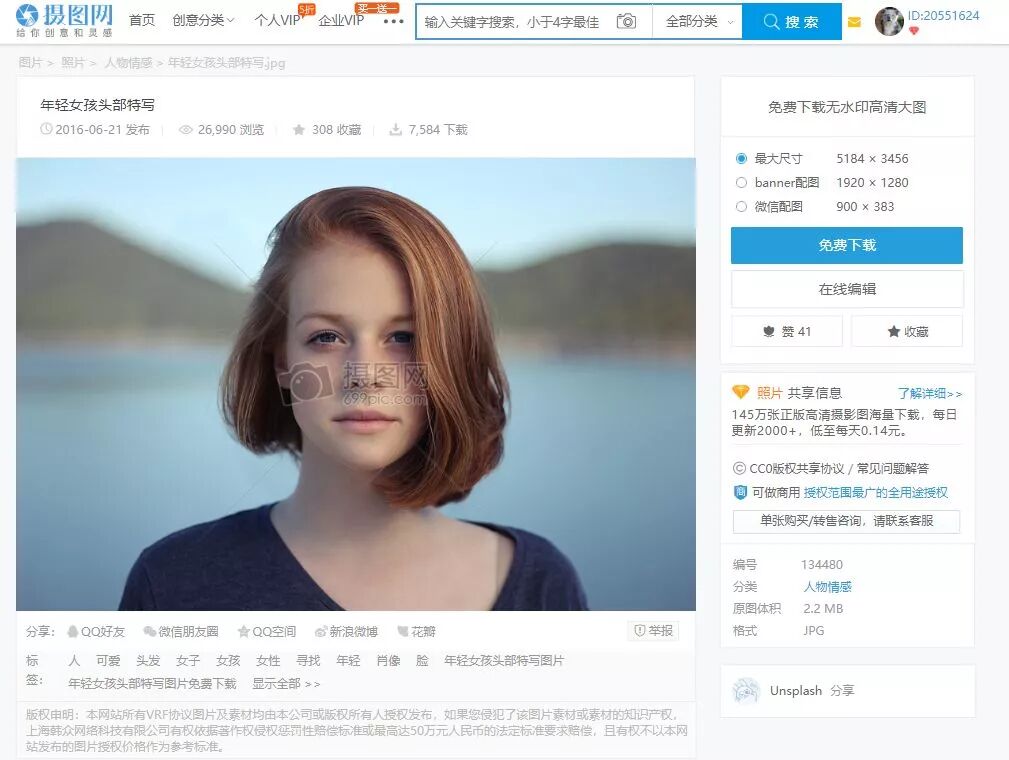1009x760 pixels.
Task: Click 单张购买/转售咨询 contact button
Action: pos(846,521)
